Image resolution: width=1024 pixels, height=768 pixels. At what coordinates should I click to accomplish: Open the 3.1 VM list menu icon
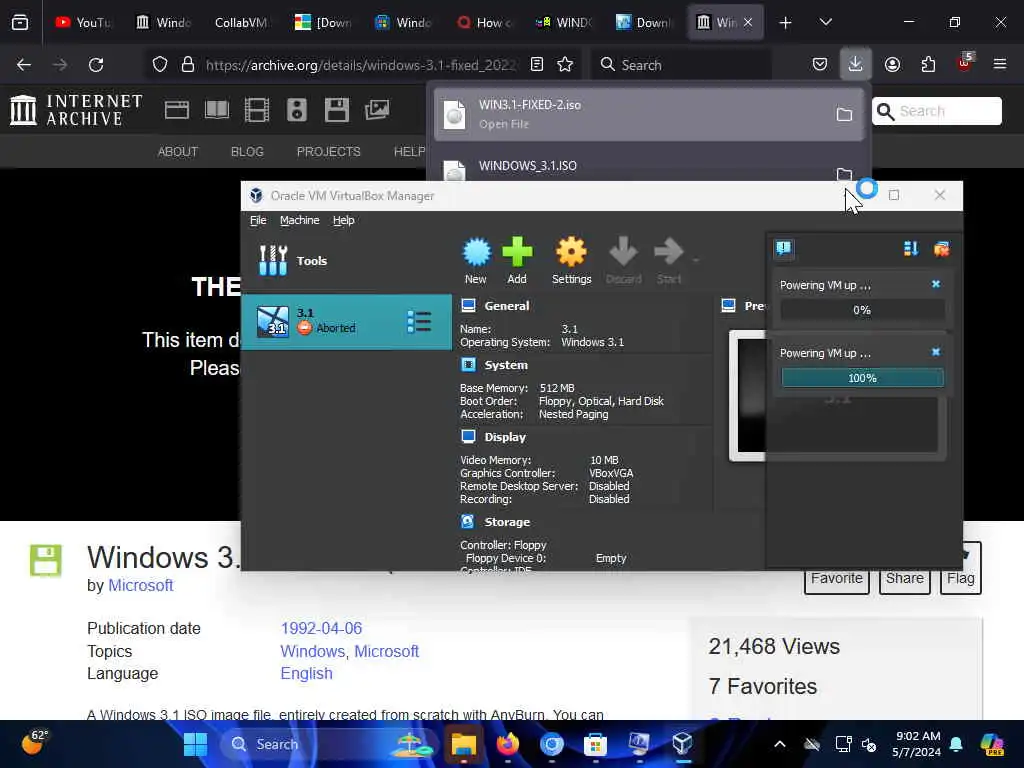point(419,321)
